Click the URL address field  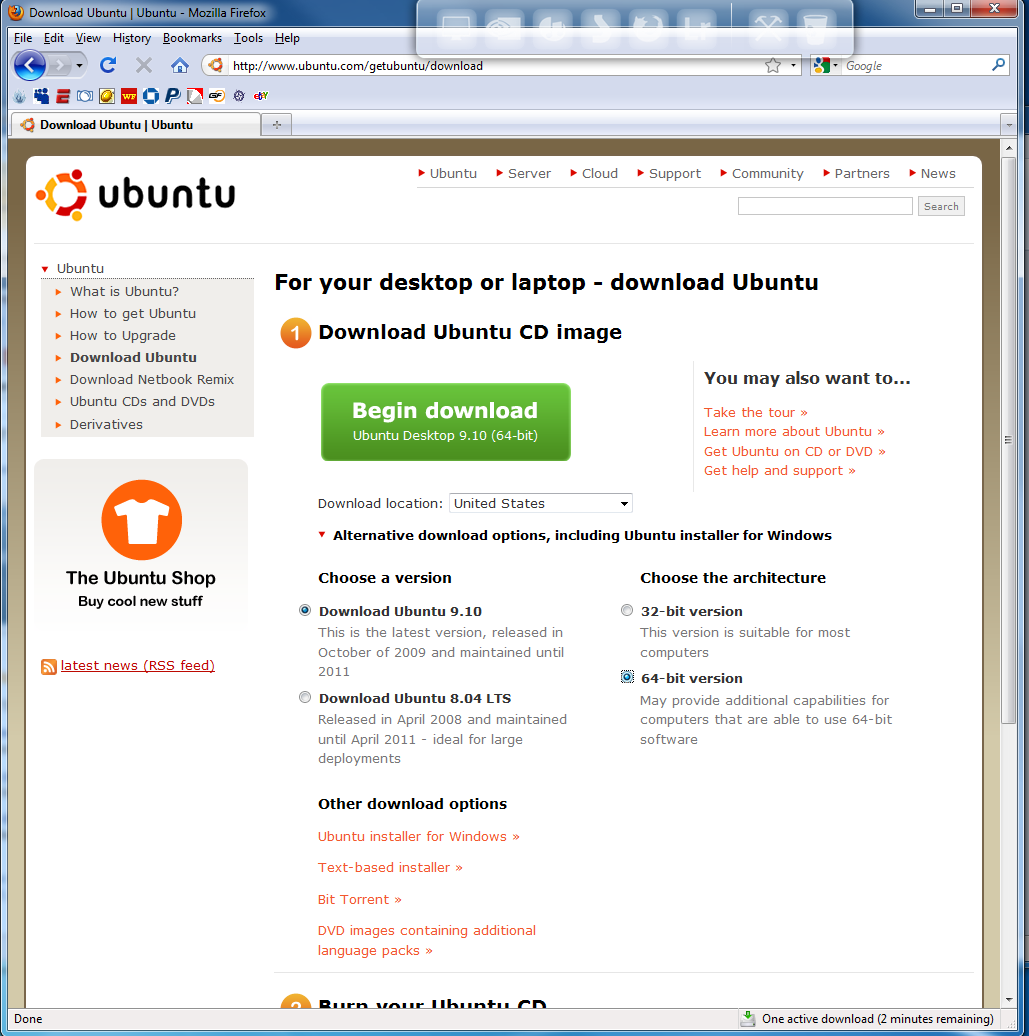pos(496,65)
